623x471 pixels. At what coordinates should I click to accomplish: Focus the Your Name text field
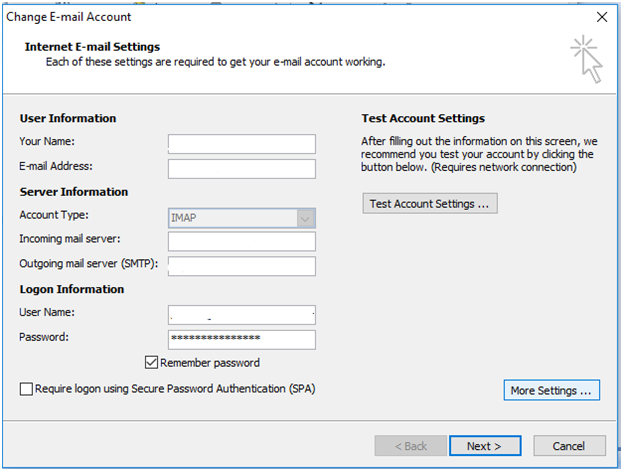[242, 144]
